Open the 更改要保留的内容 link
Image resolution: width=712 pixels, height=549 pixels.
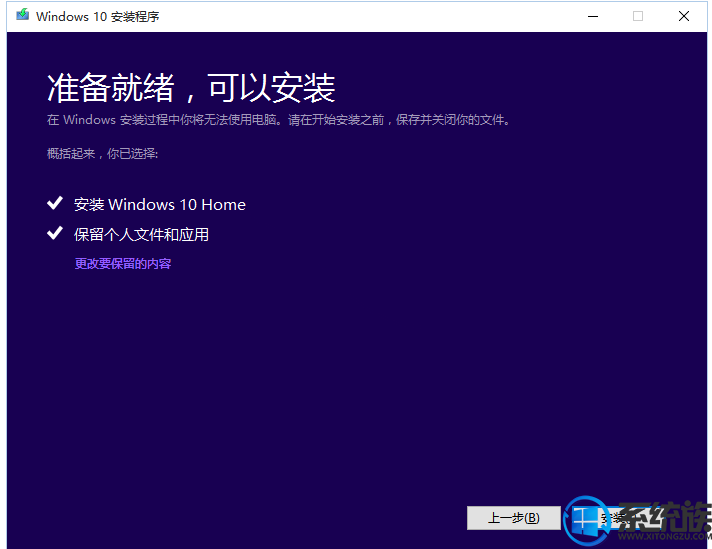click(123, 264)
